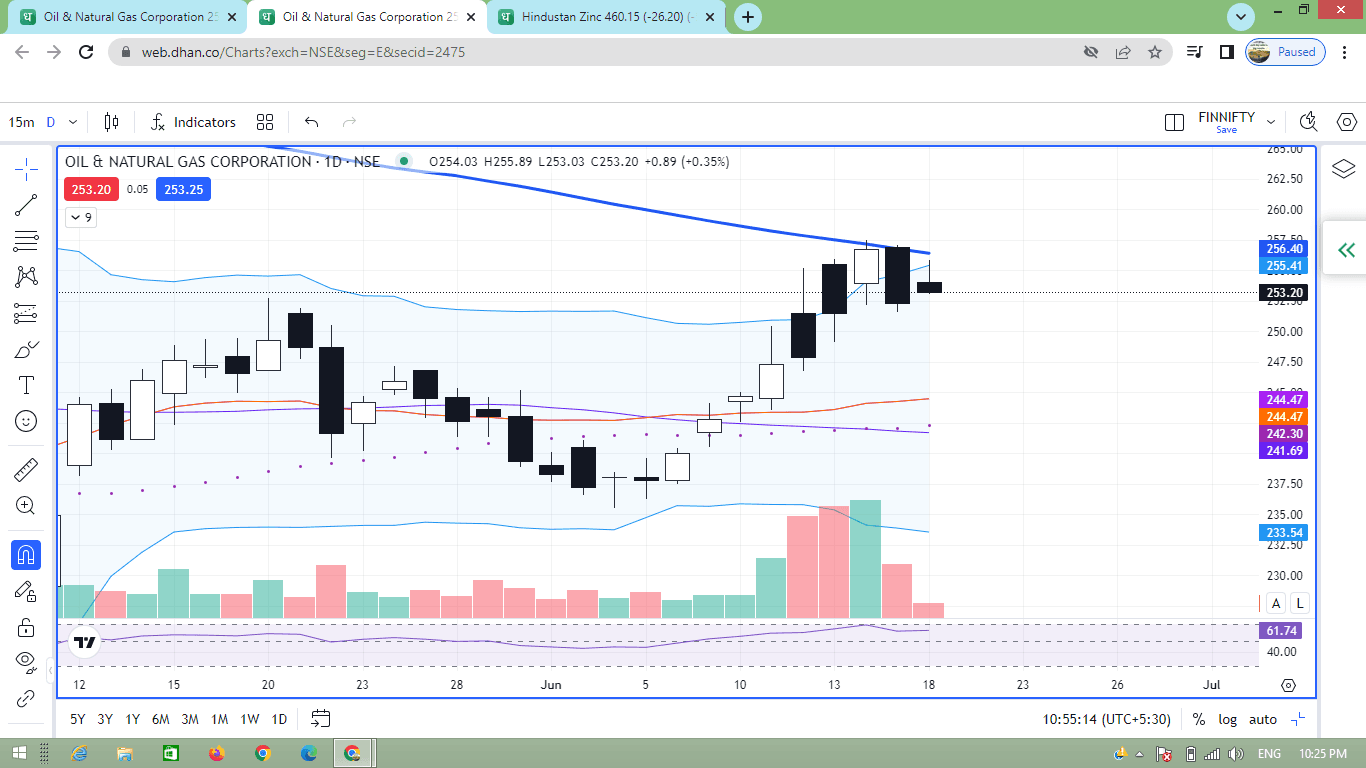
Task: Select the pattern drawing tool
Action: coord(26,277)
